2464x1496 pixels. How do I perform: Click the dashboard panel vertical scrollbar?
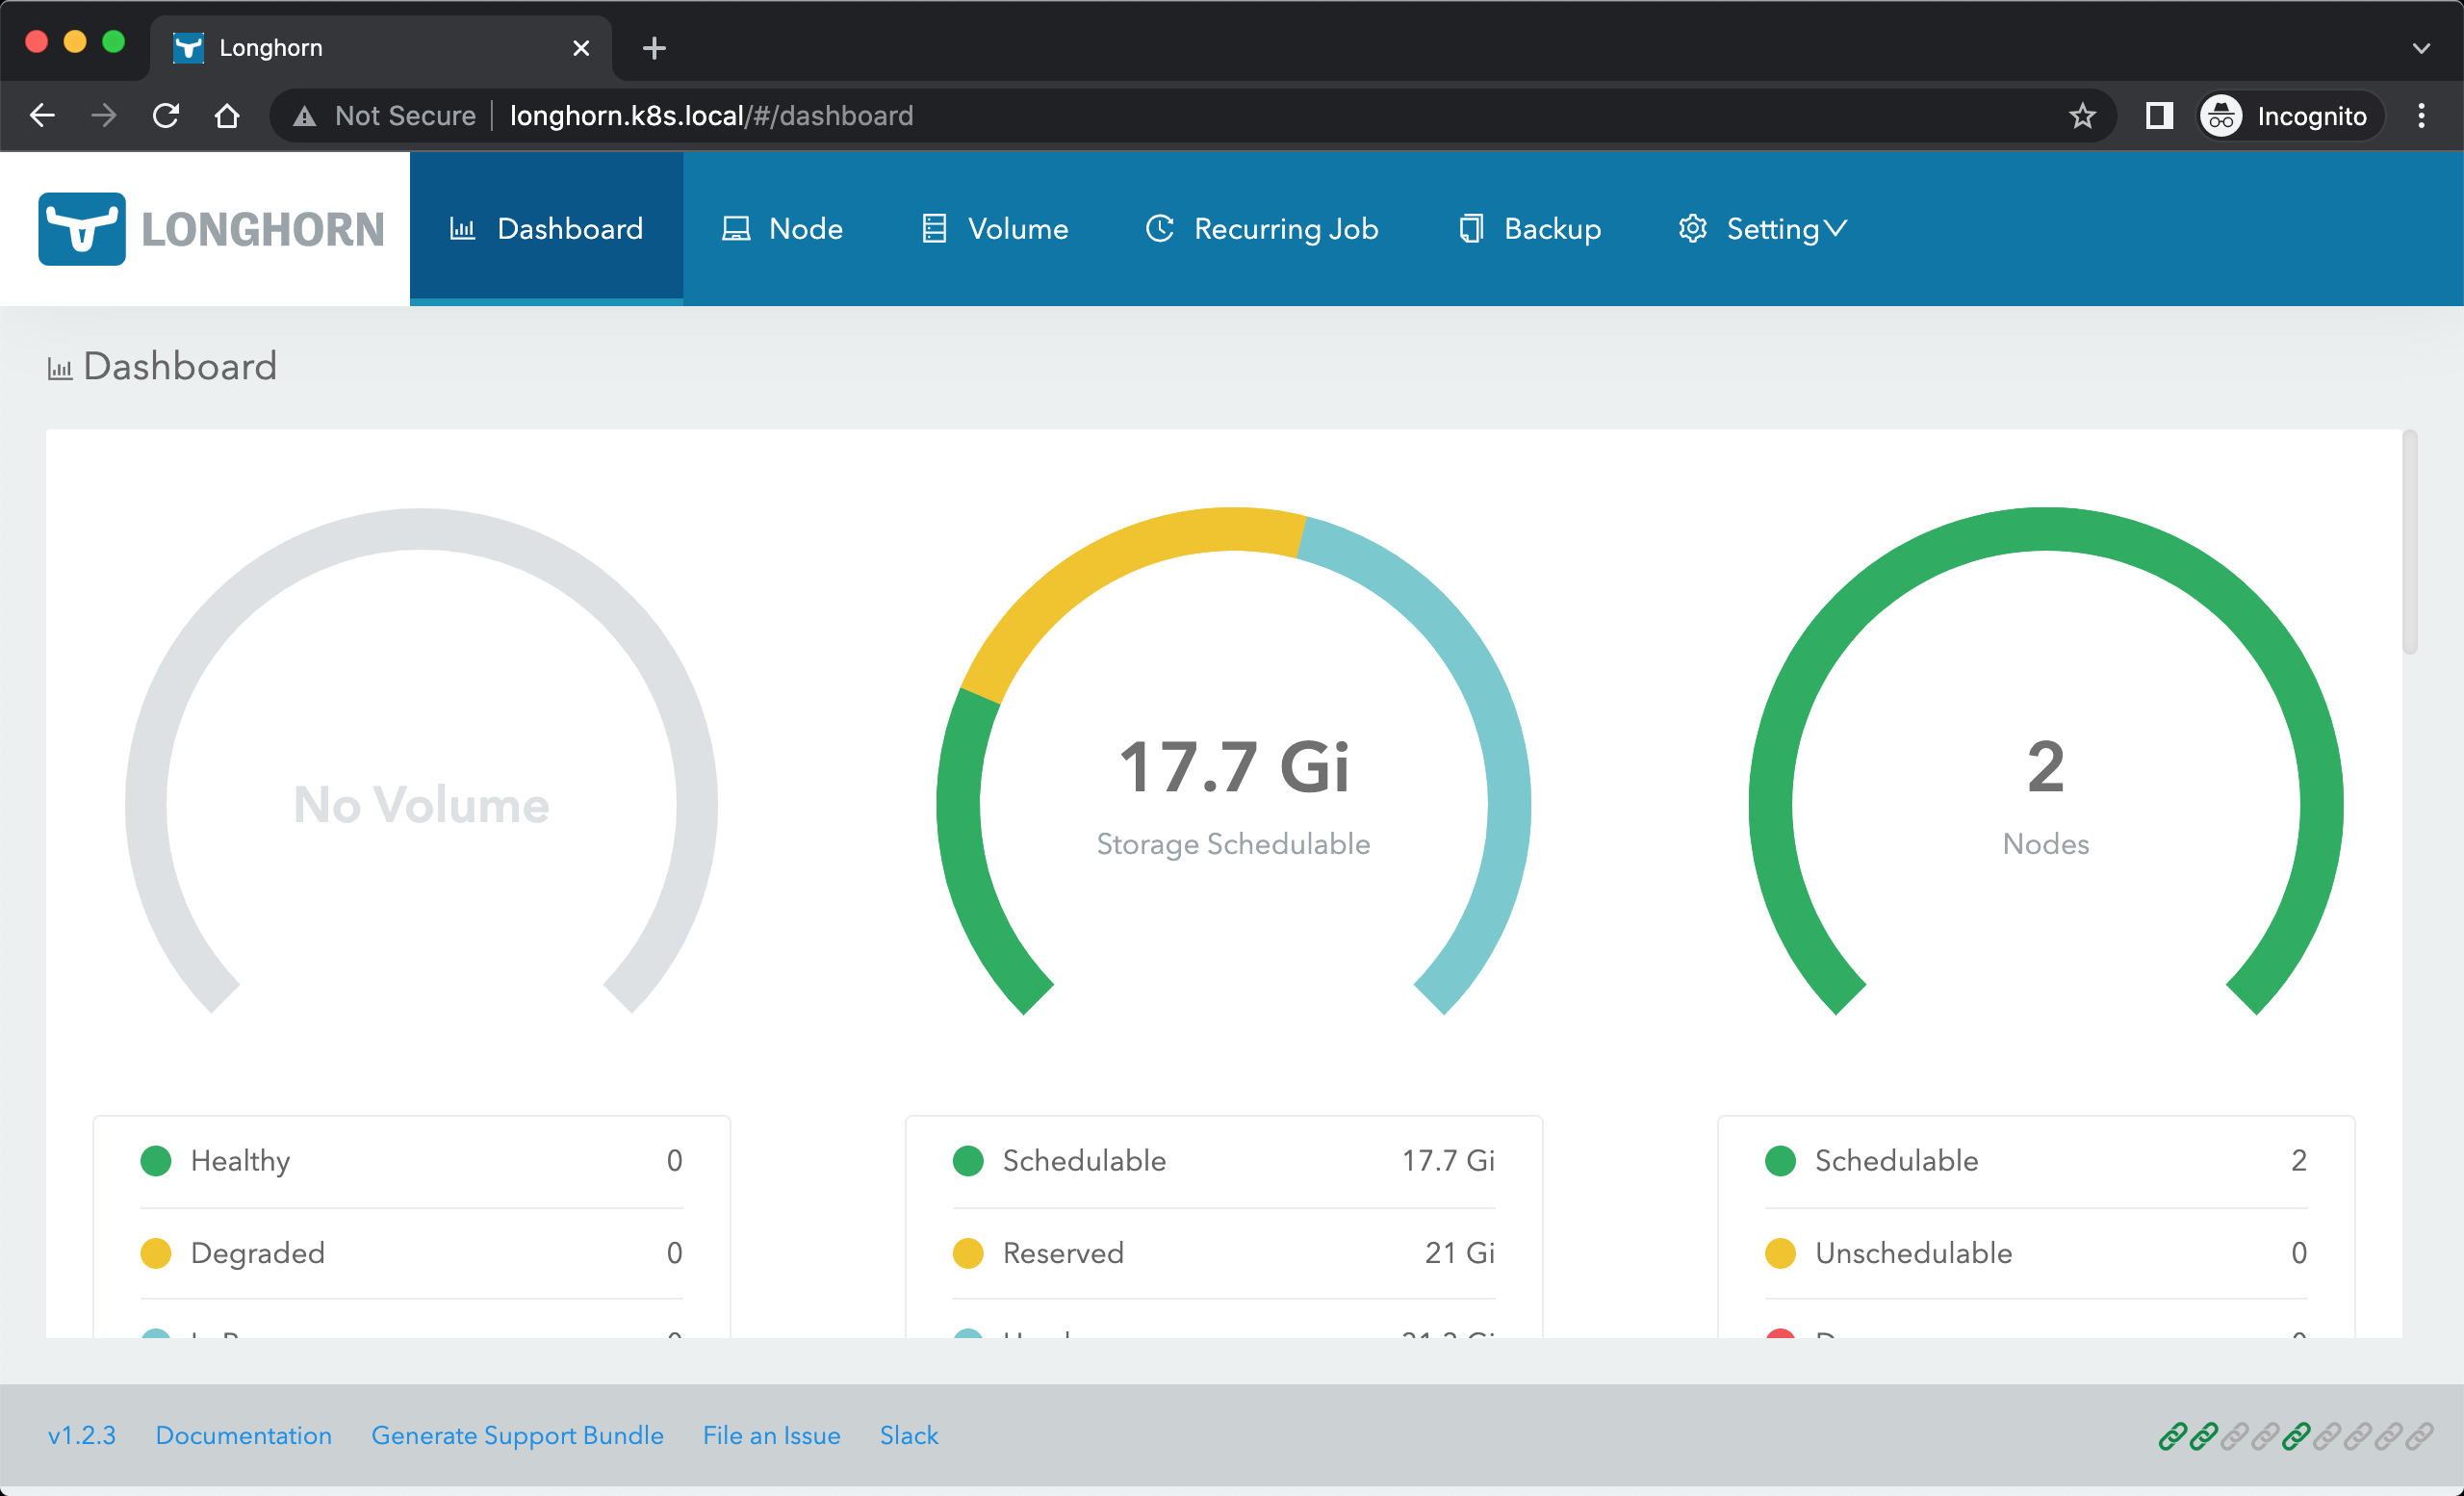click(2410, 541)
